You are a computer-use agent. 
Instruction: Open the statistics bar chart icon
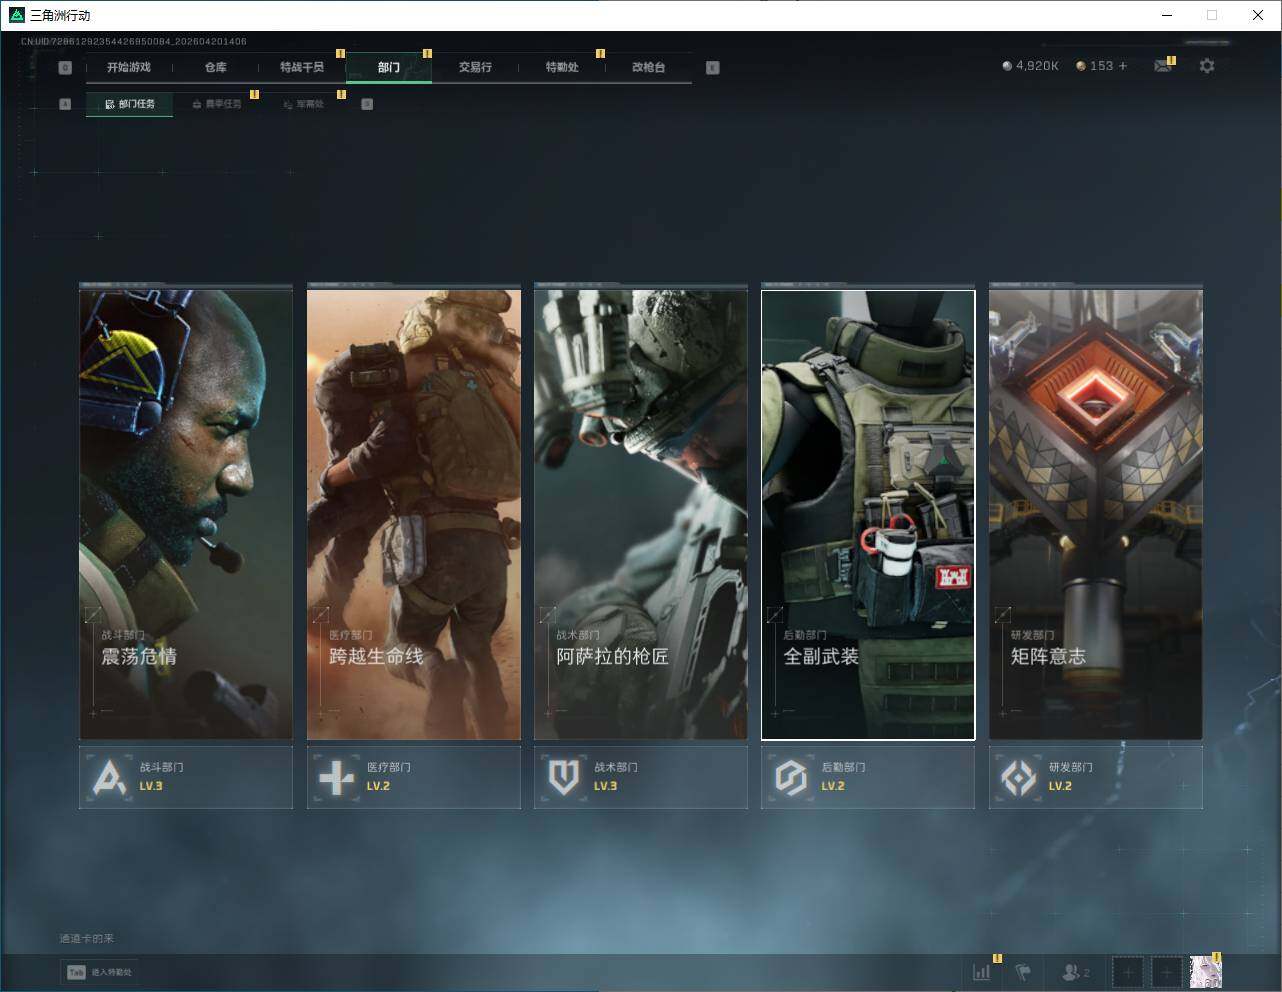(x=982, y=972)
